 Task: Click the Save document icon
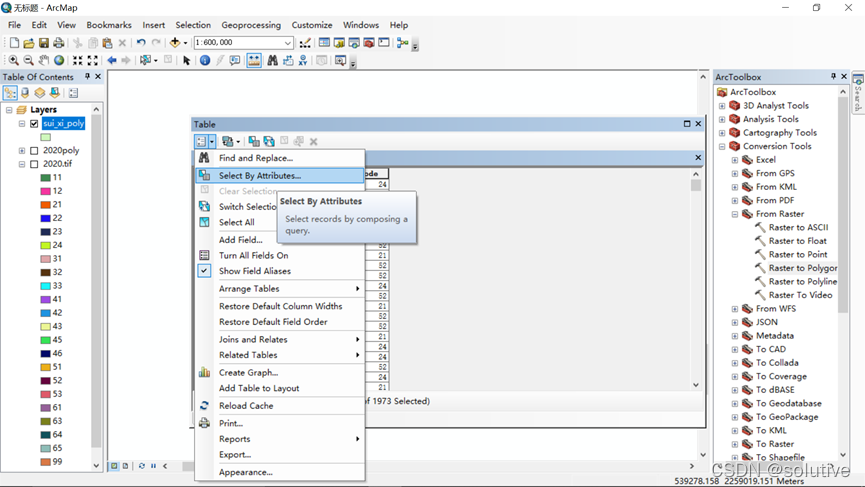coord(44,43)
